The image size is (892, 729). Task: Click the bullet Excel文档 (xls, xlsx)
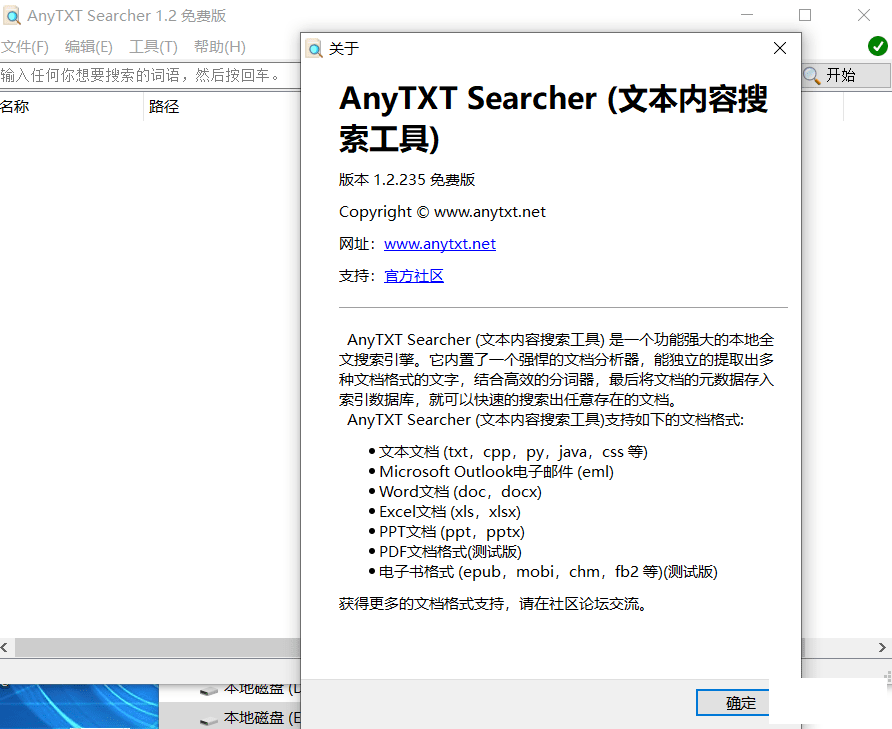click(x=444, y=512)
